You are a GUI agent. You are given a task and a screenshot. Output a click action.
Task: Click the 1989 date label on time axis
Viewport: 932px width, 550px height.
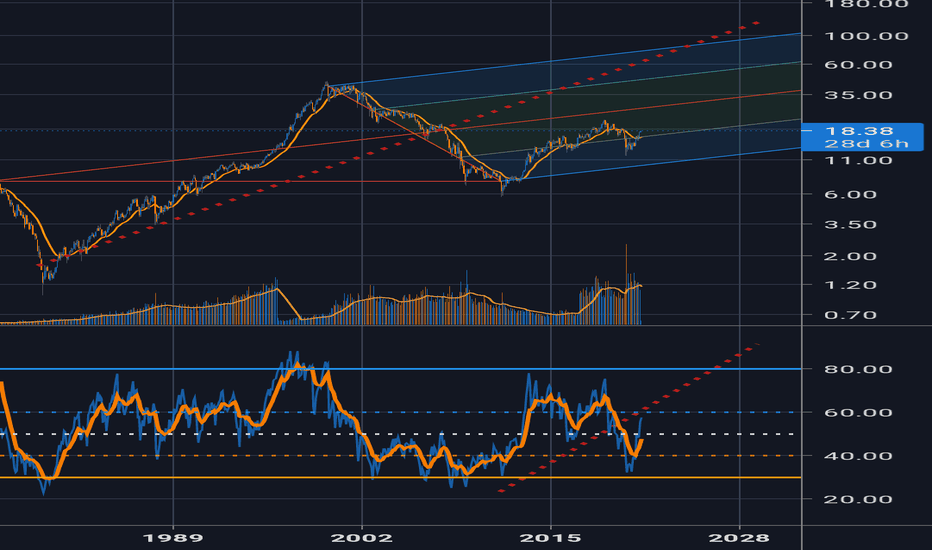(x=173, y=538)
